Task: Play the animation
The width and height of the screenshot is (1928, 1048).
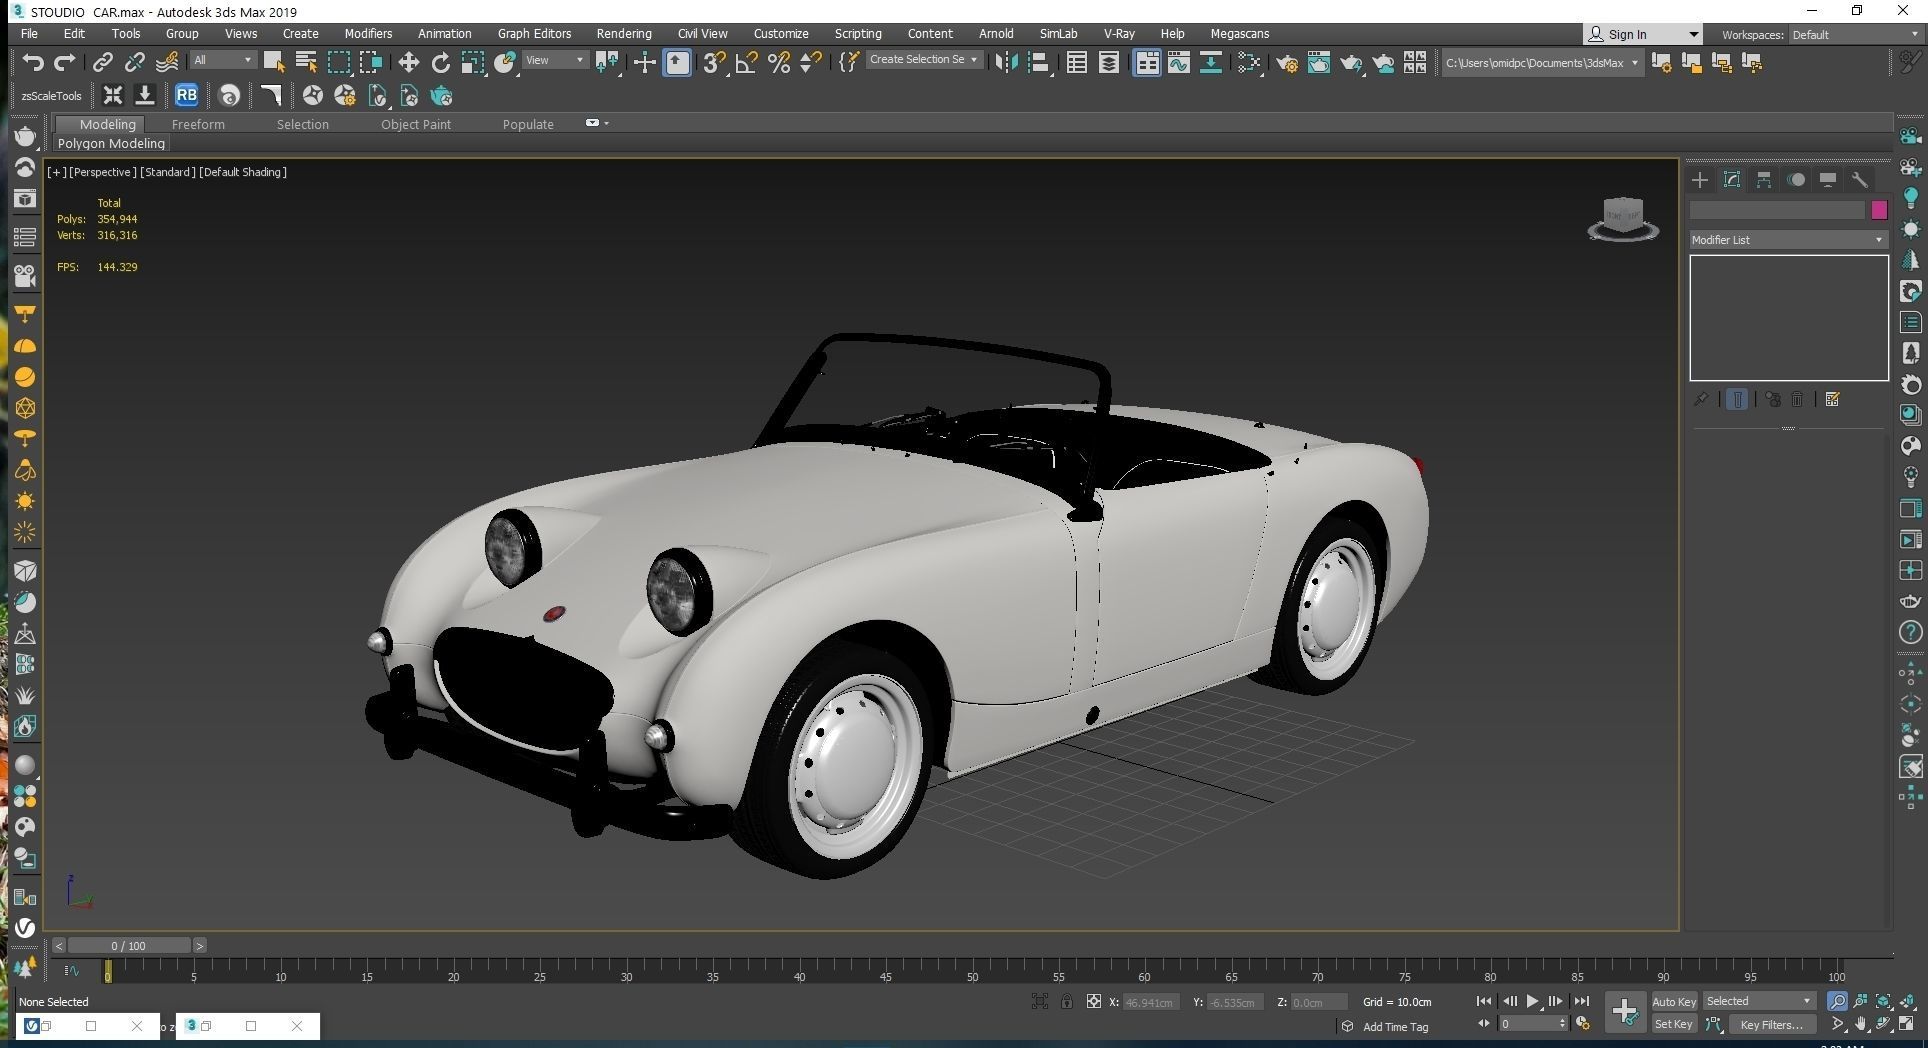Action: point(1532,1001)
